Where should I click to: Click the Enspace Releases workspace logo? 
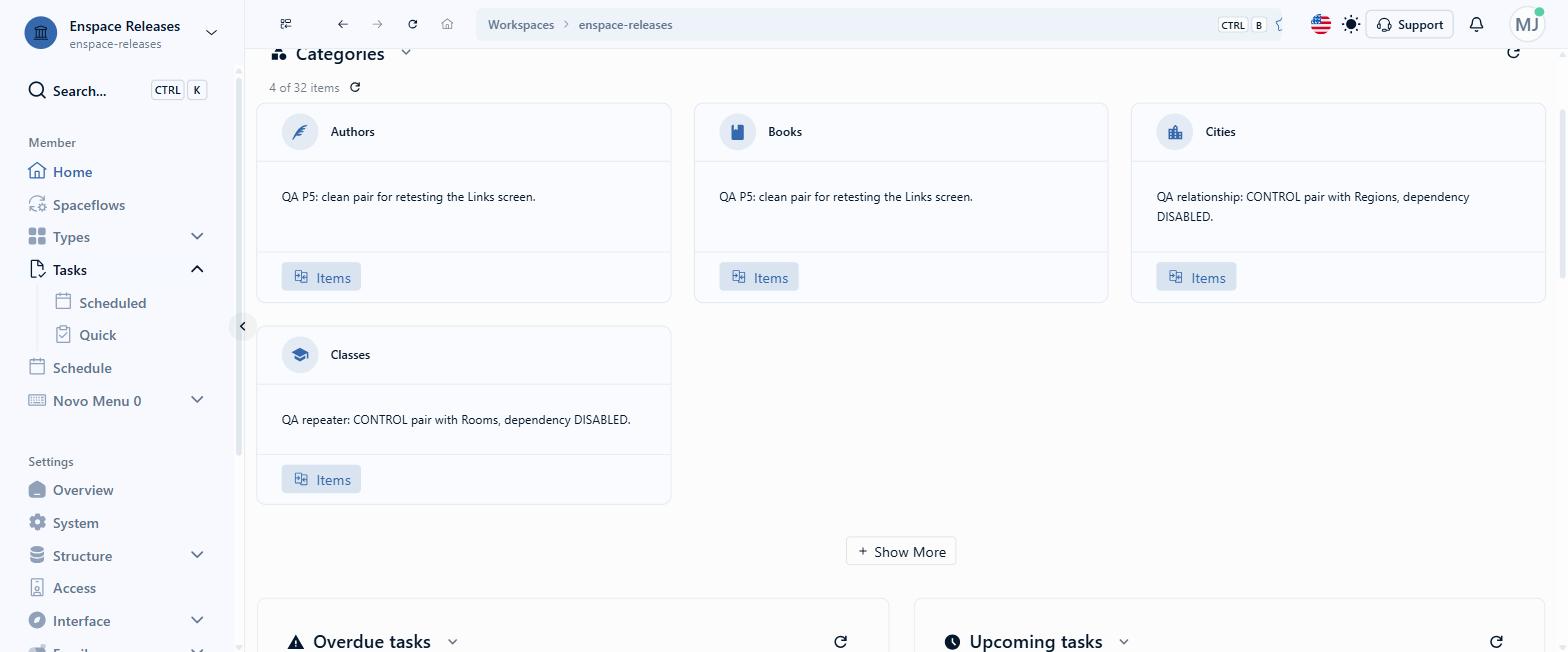(41, 33)
